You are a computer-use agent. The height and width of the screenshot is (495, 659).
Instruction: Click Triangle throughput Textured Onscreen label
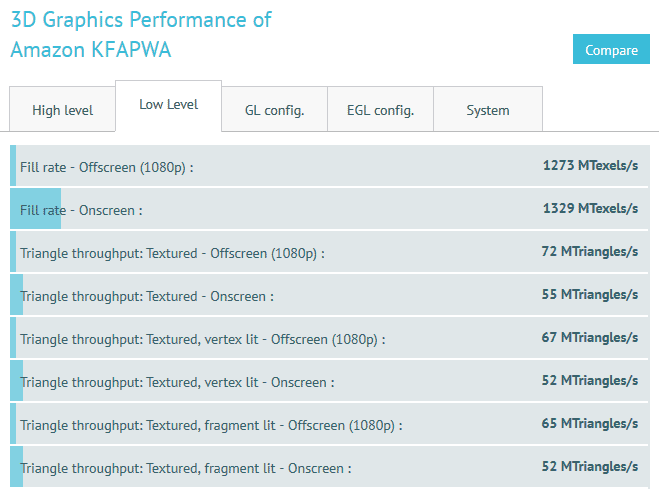coord(146,296)
